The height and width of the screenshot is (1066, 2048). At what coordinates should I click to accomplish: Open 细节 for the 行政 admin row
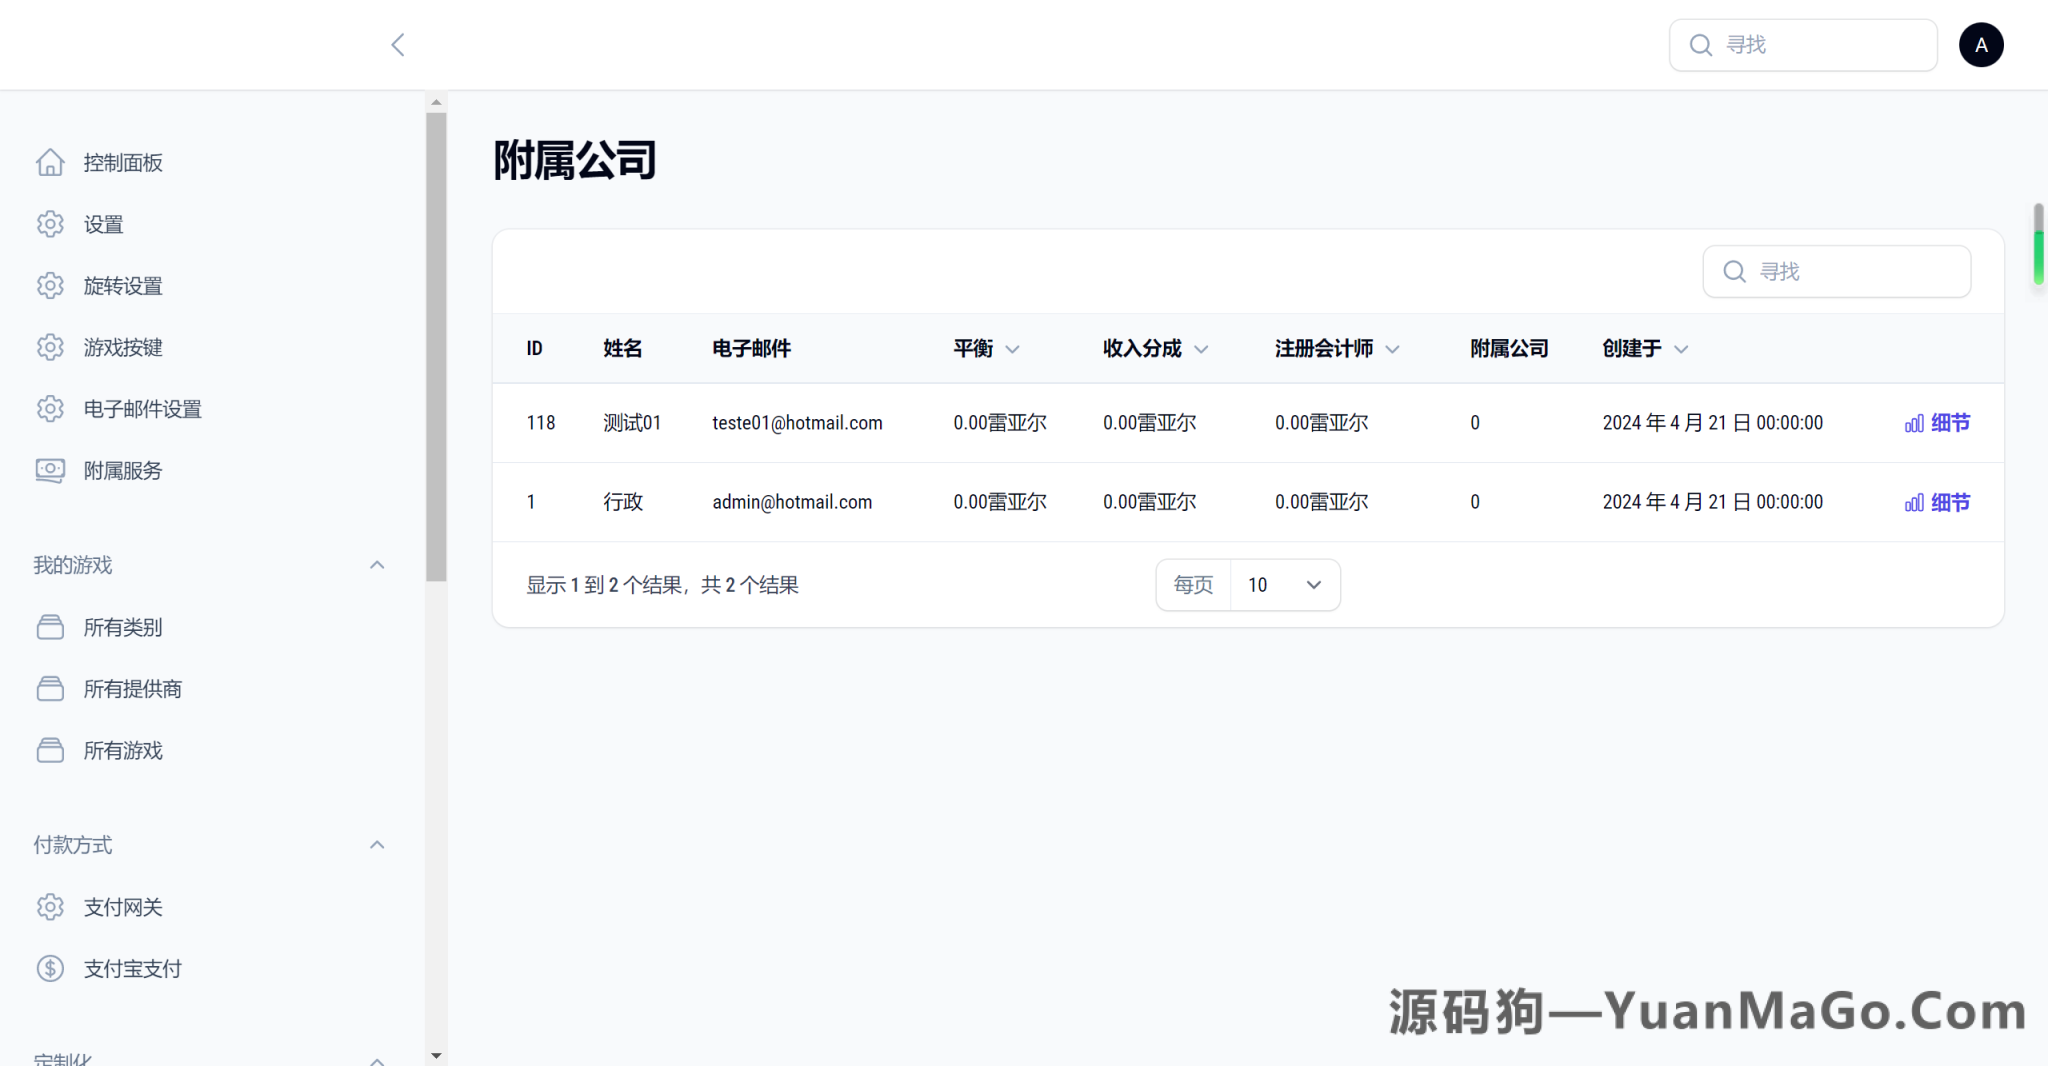point(1950,502)
